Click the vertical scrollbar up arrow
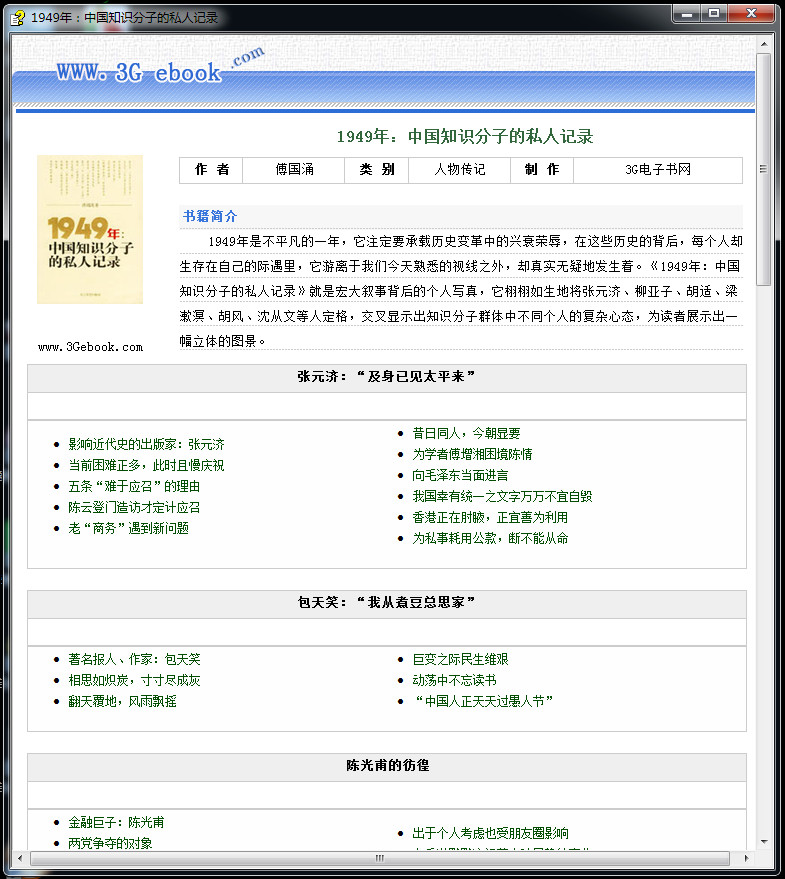Viewport: 785px width, 879px height. tap(764, 44)
